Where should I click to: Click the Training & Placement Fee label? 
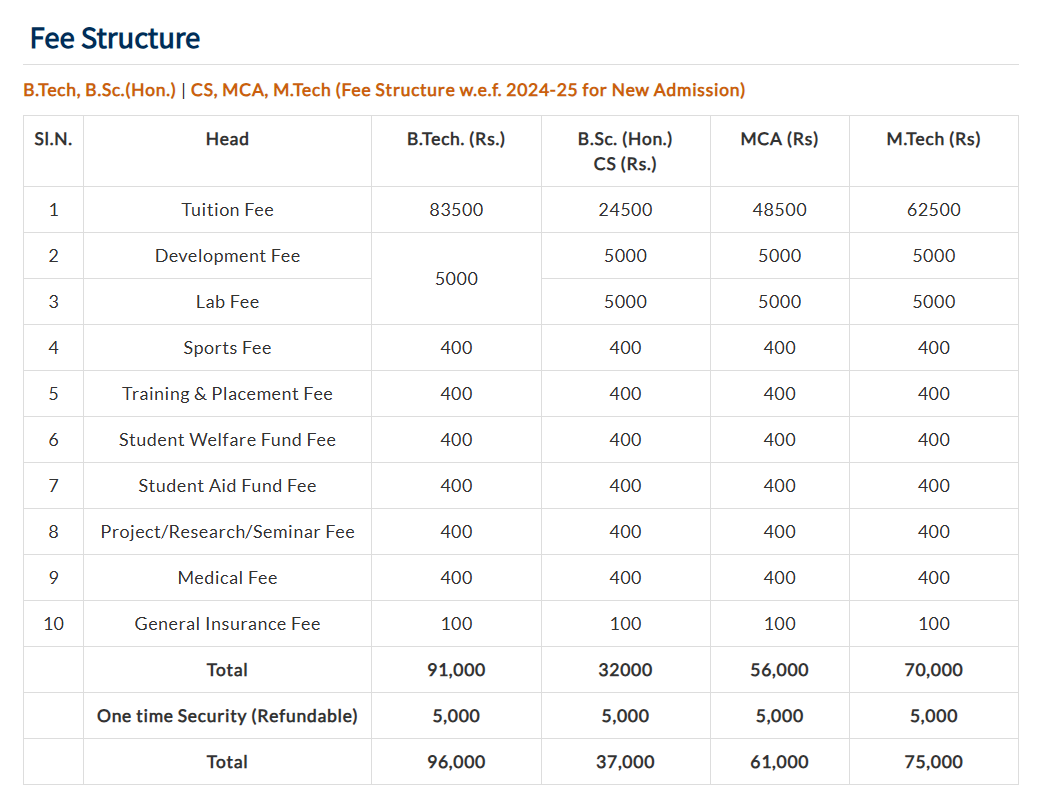tap(227, 394)
